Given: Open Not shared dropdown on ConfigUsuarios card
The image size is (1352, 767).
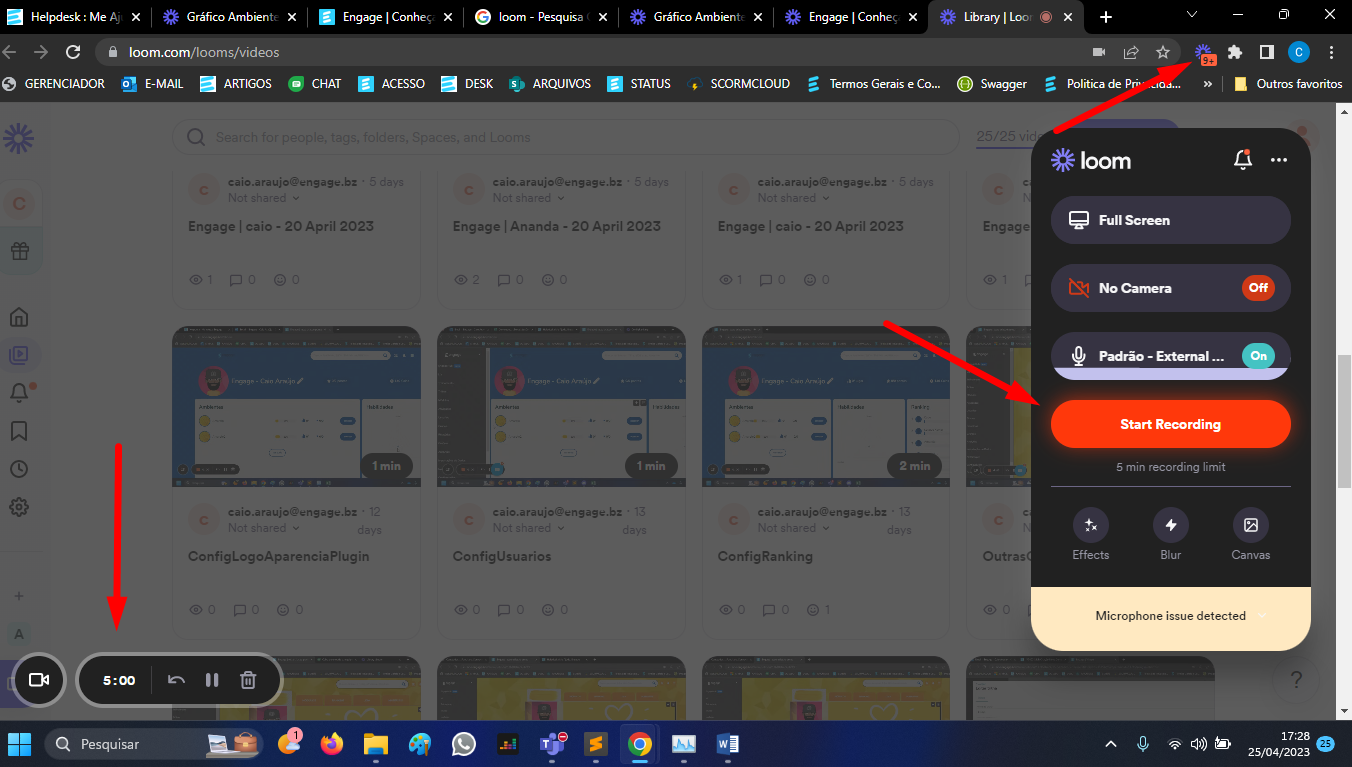Looking at the screenshot, I should 529,528.
